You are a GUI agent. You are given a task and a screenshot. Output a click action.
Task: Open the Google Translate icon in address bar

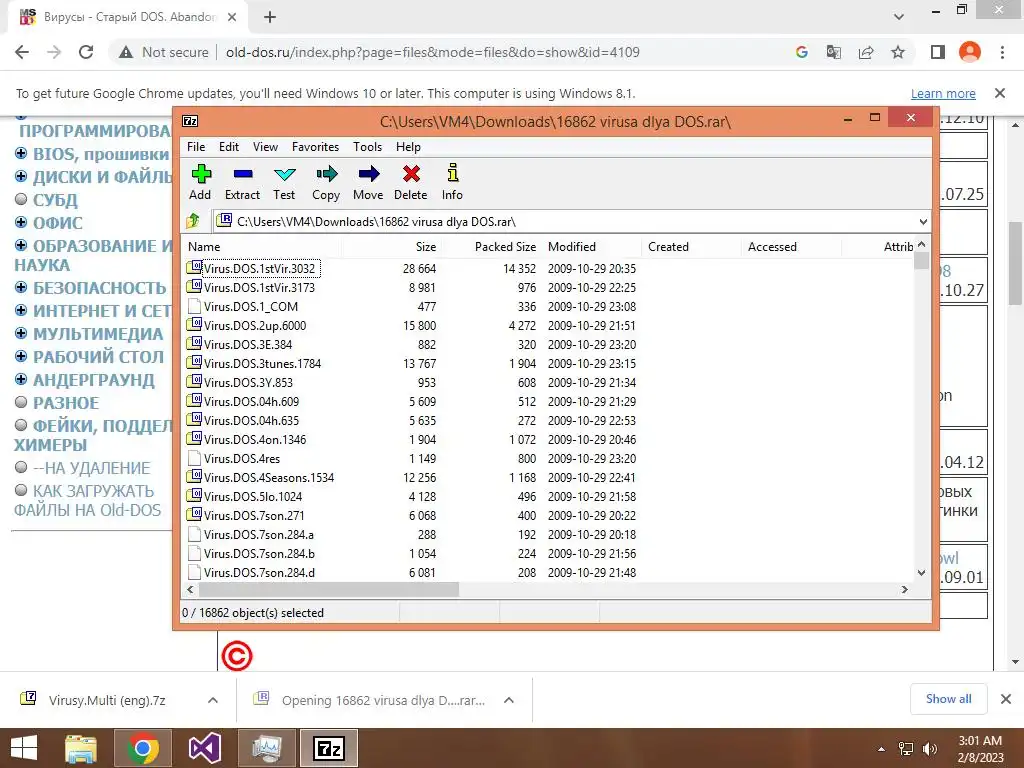(834, 52)
